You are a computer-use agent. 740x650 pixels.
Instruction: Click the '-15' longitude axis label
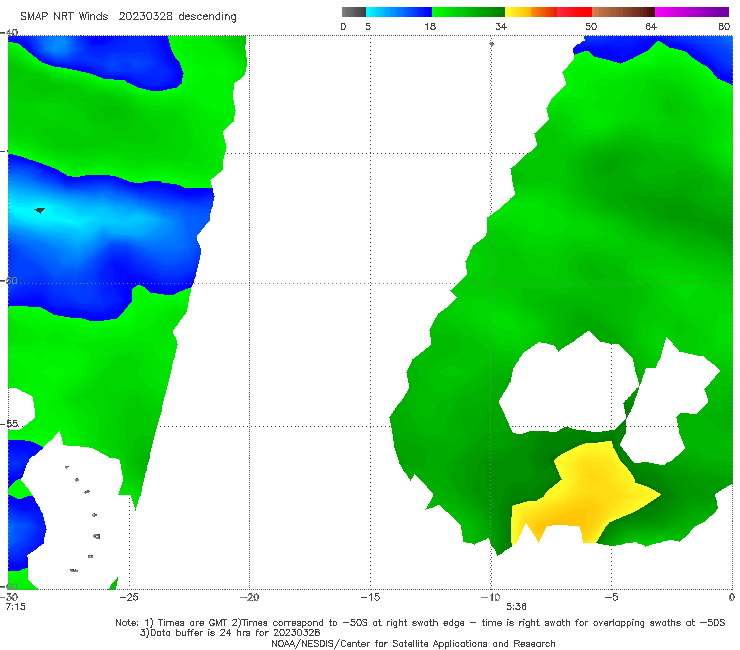370,597
